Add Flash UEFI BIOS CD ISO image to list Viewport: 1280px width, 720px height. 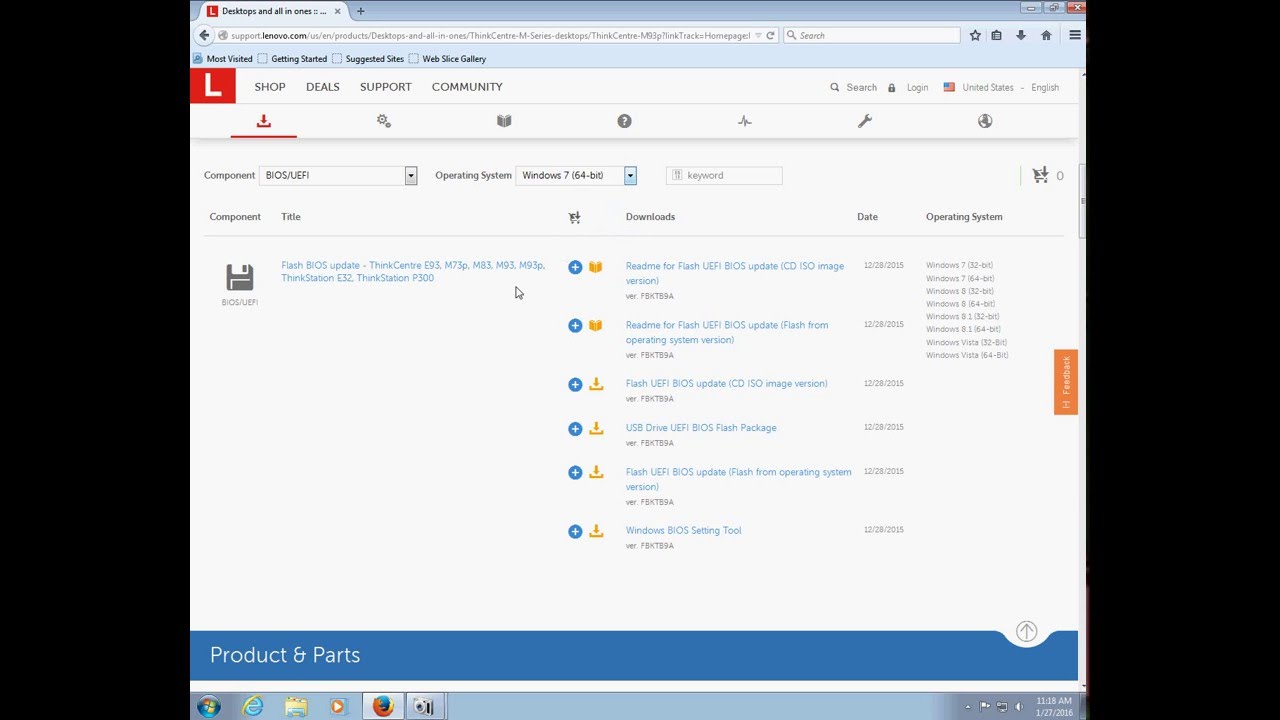575,384
